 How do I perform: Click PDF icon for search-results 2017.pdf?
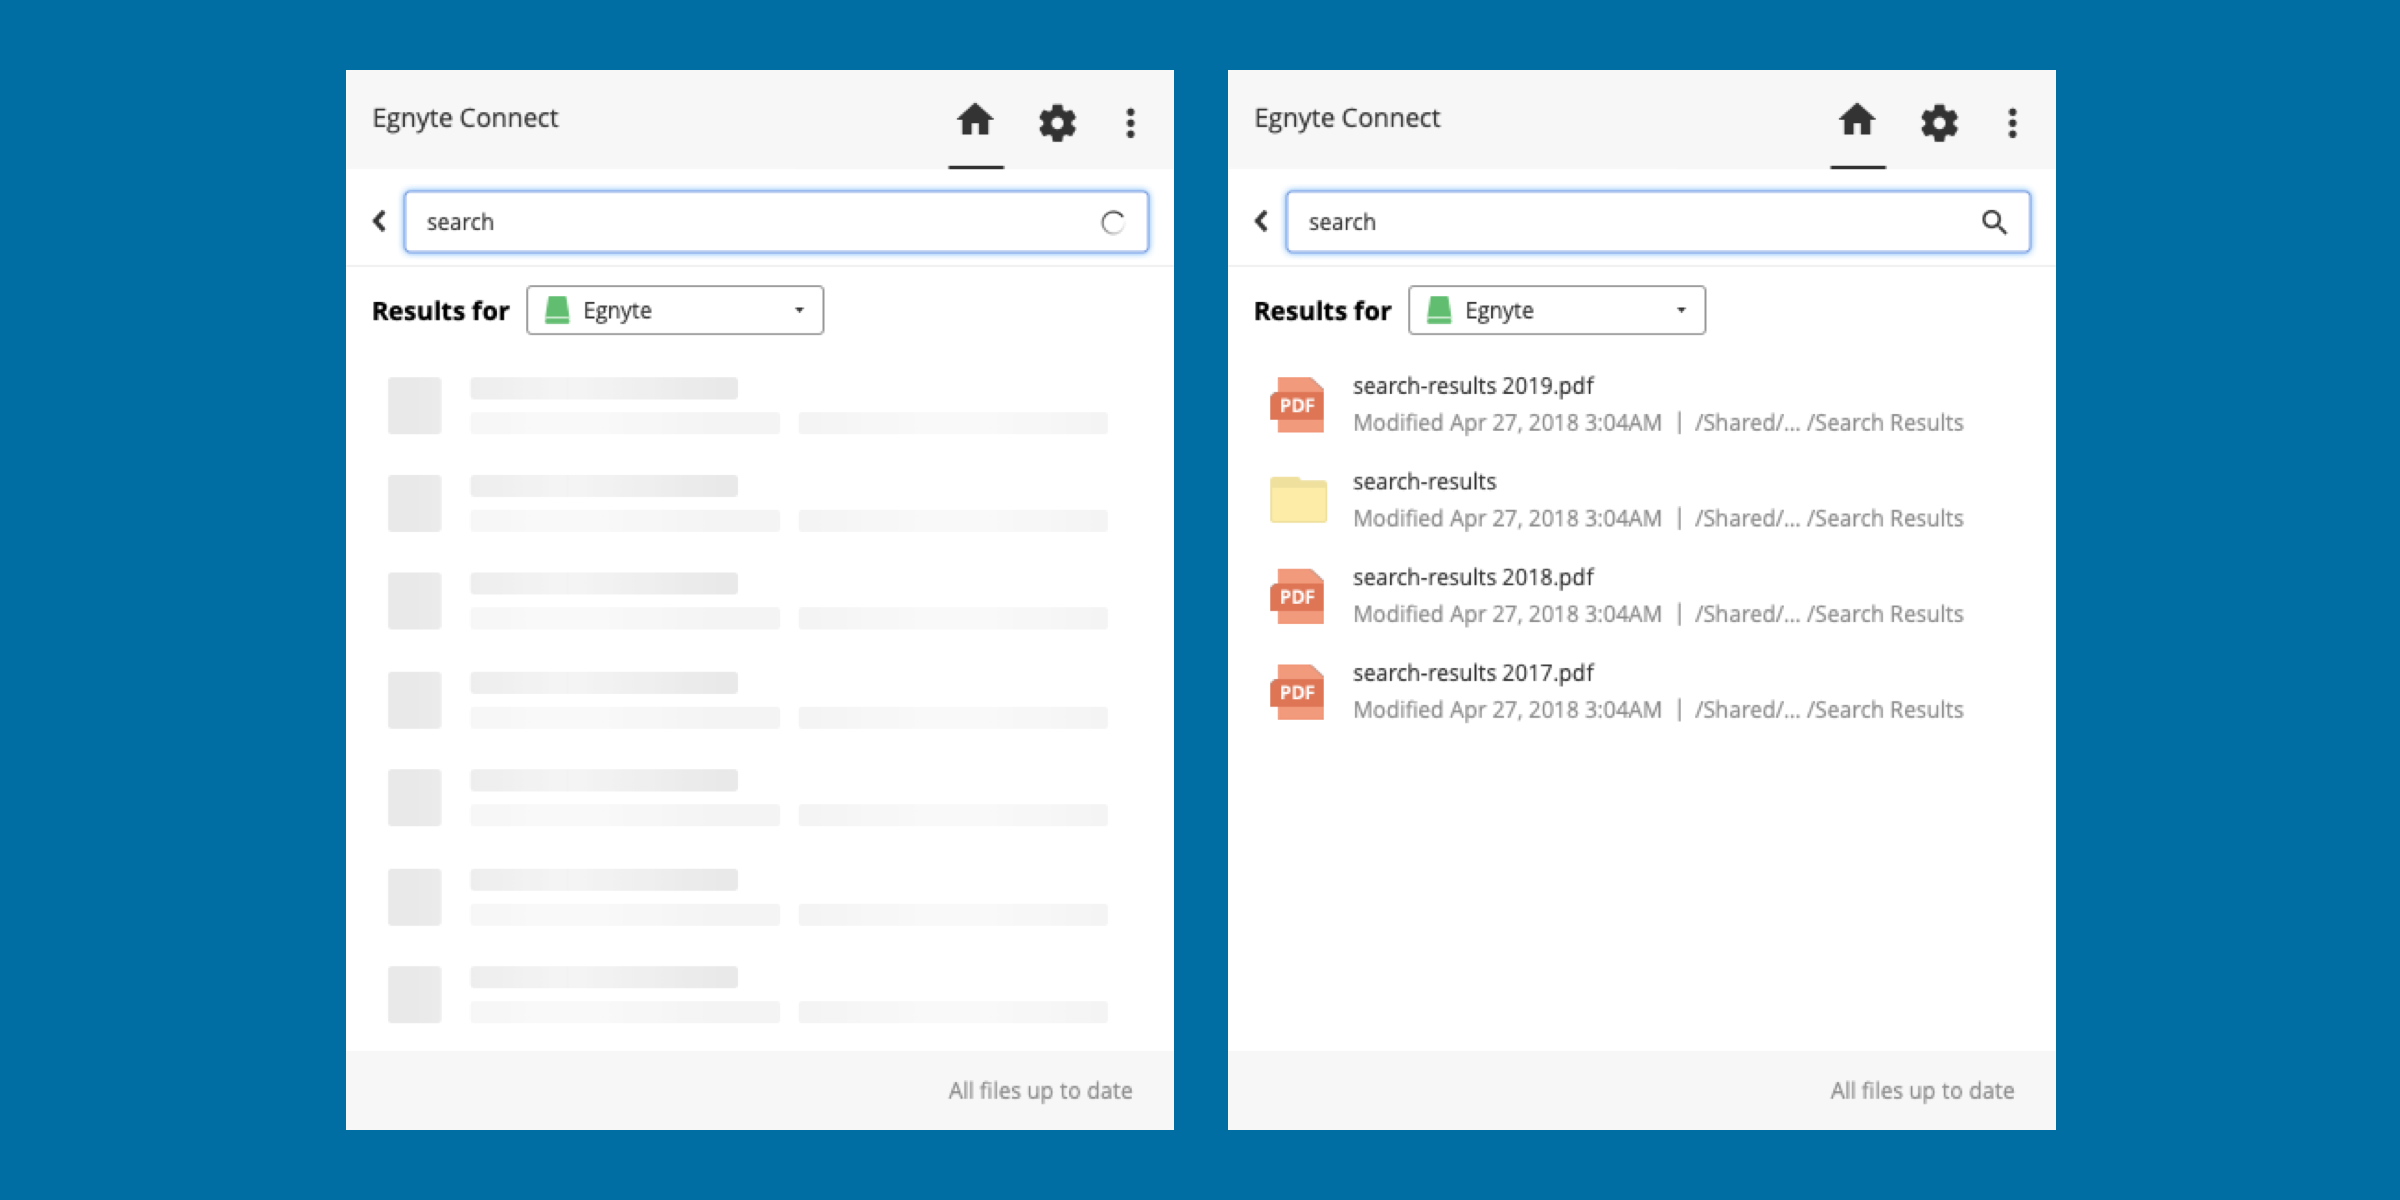tap(1297, 692)
